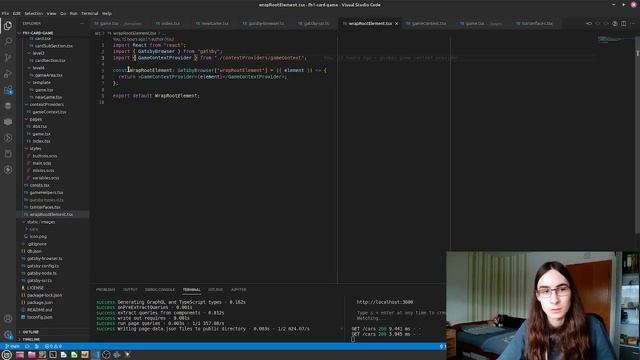Image resolution: width=640 pixels, height=360 pixels.
Task: Switch to the OUTPUT panel tab
Action: point(130,290)
